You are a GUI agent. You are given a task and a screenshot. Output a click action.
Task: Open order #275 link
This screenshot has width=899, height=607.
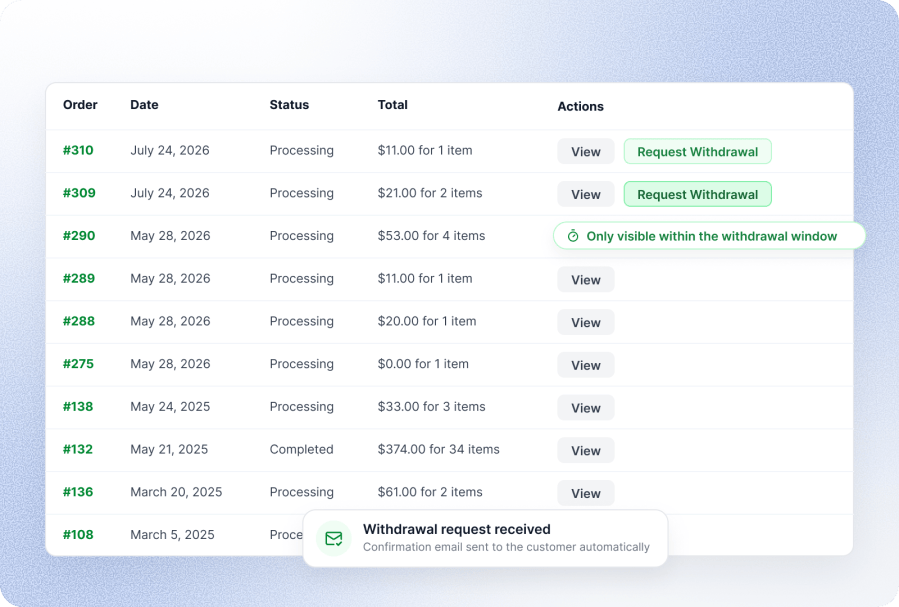79,364
